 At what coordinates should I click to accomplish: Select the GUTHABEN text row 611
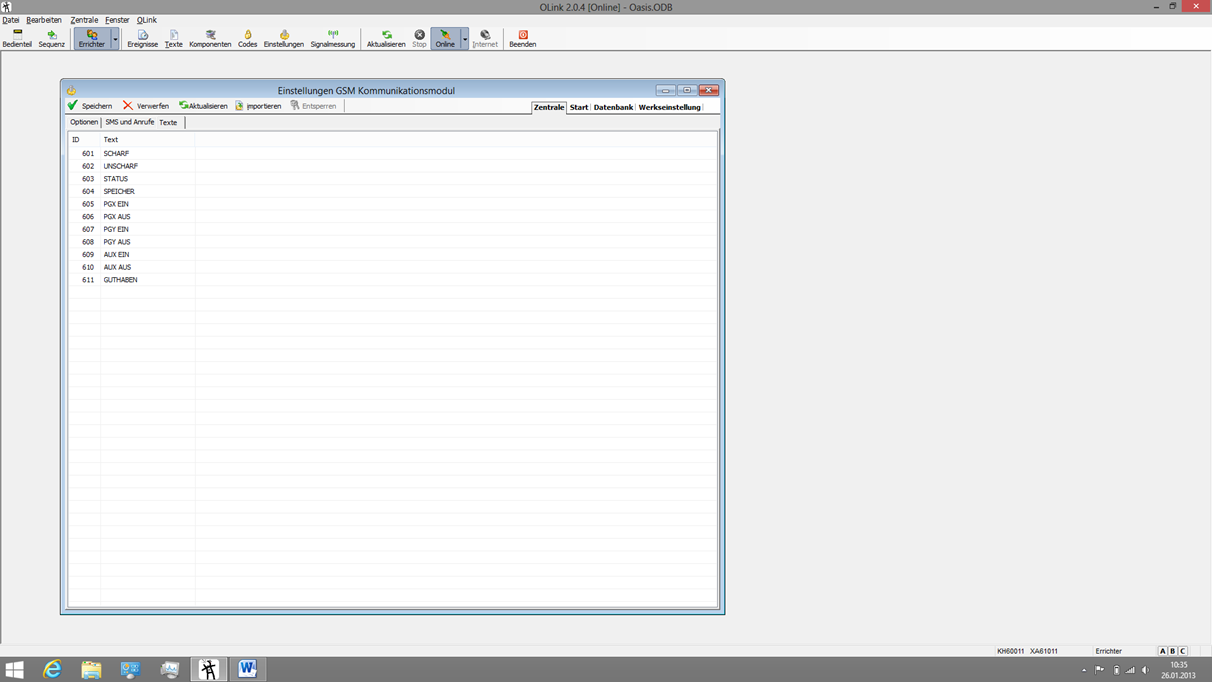(x=120, y=280)
